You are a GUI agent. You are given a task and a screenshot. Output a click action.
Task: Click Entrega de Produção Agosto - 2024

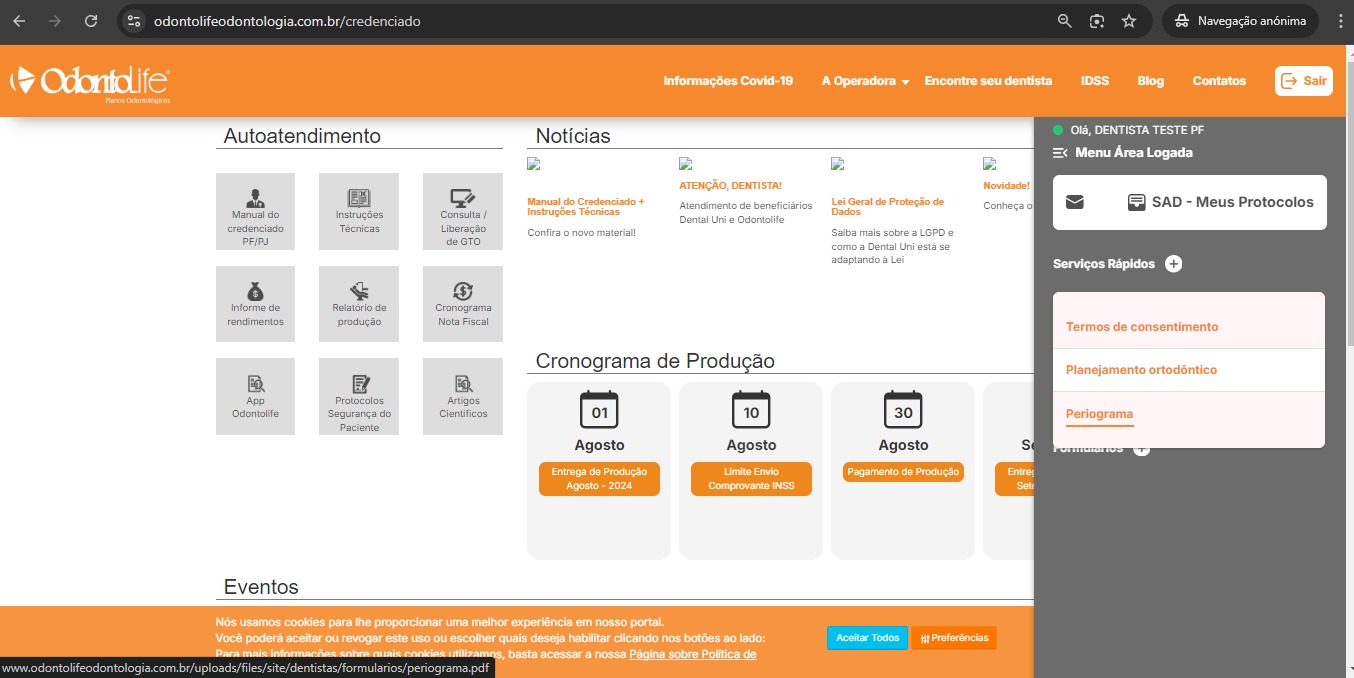point(599,479)
